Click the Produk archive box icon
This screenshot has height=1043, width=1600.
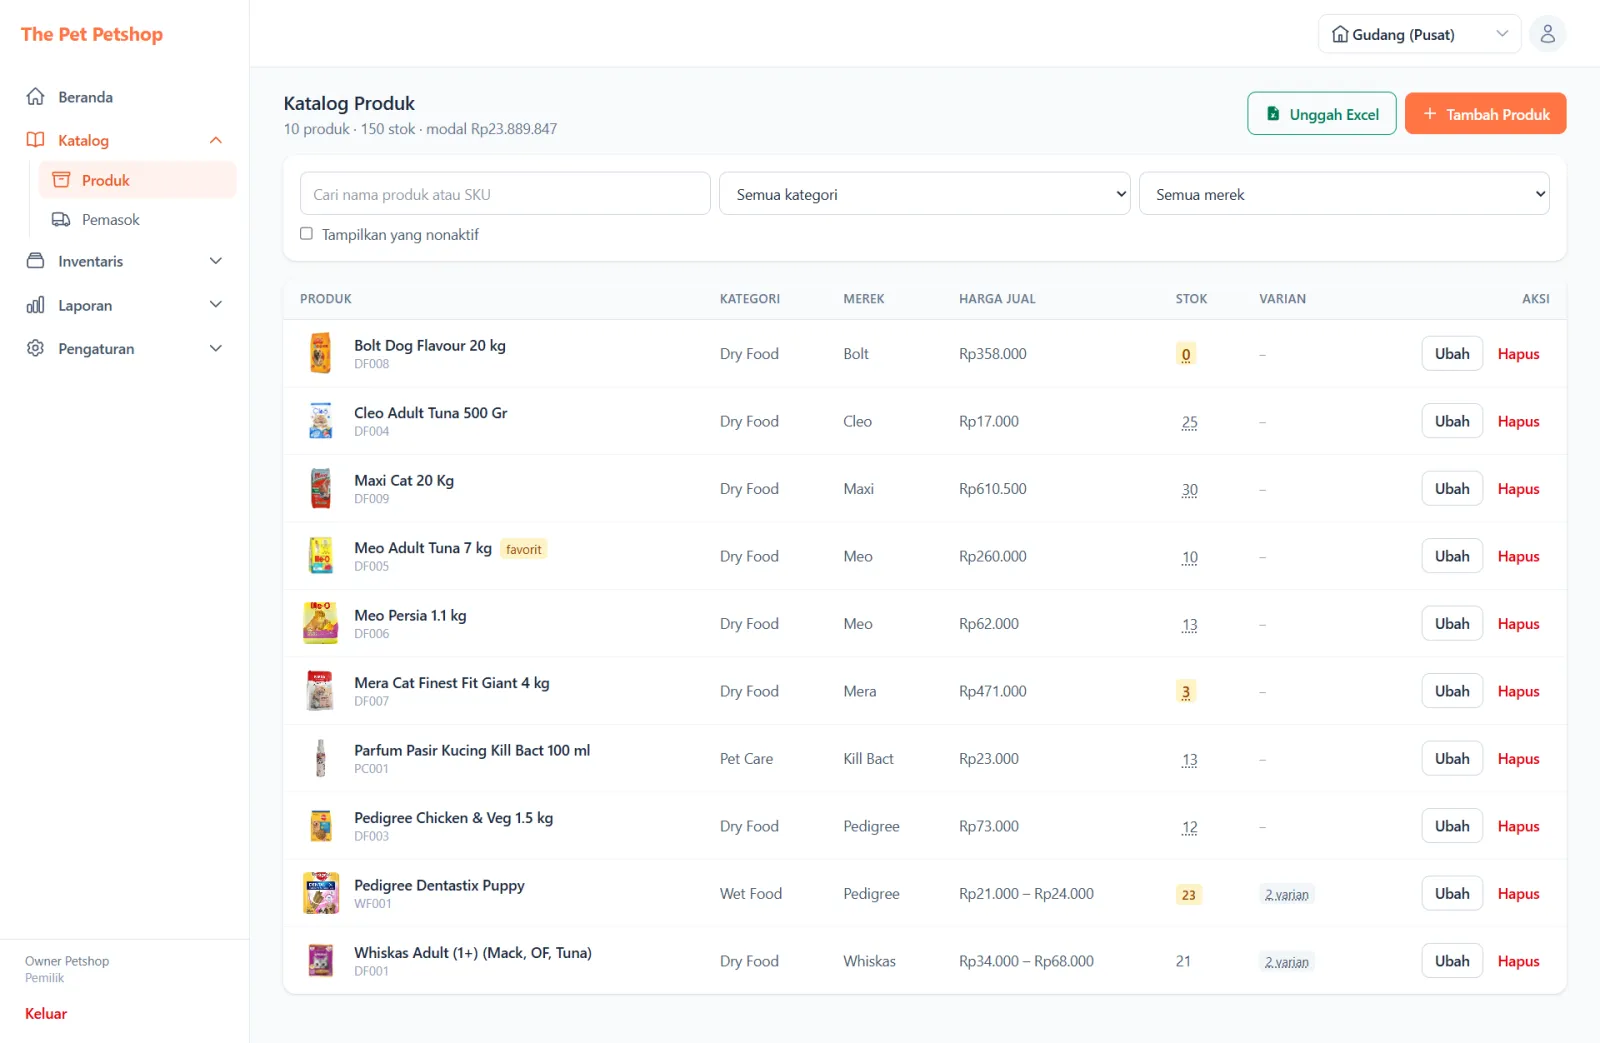click(61, 180)
